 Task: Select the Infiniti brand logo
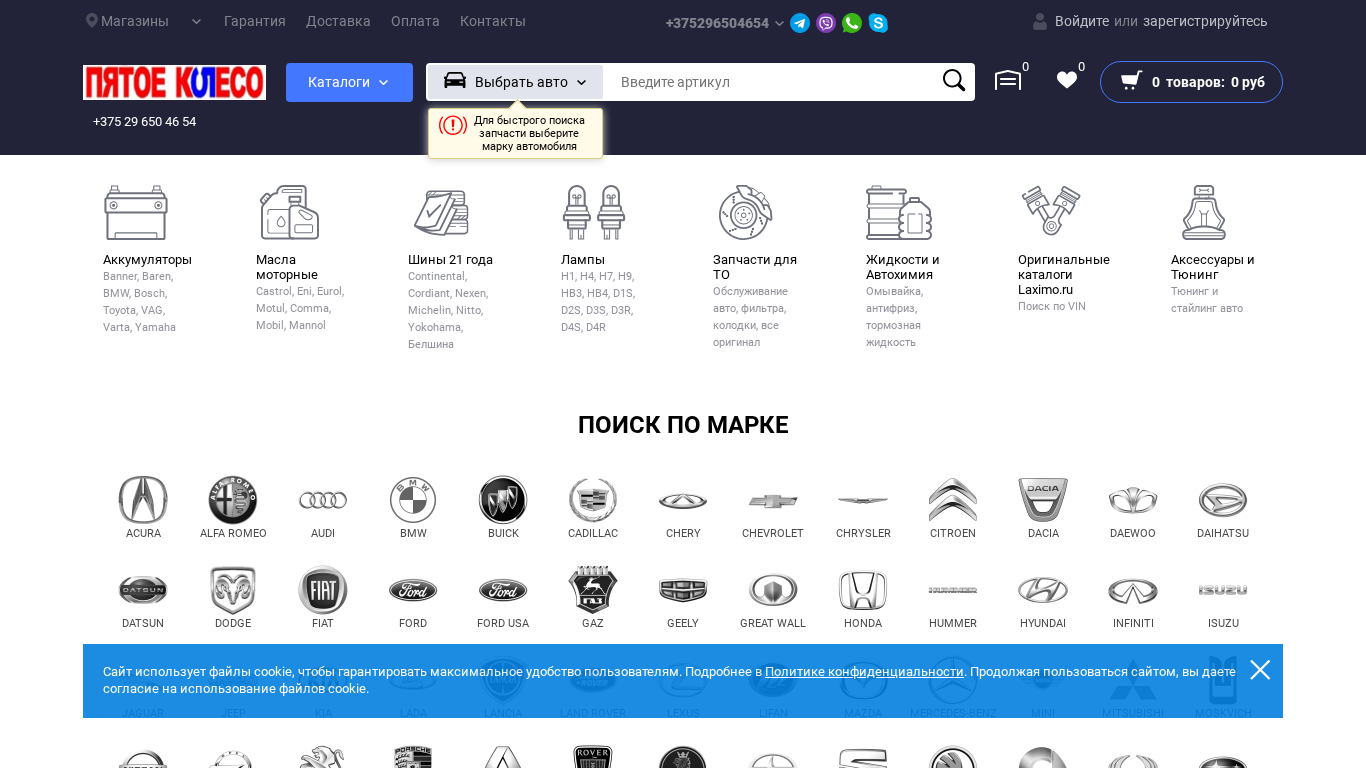click(1133, 590)
